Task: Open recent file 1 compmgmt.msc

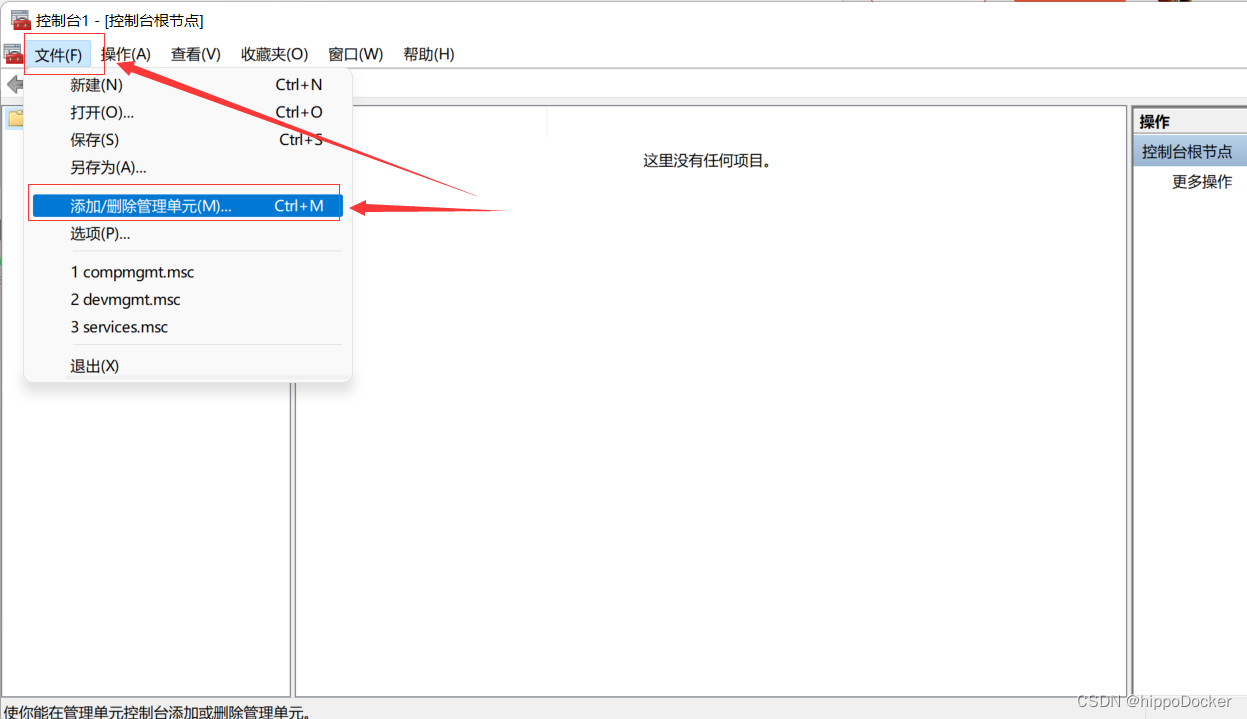Action: [x=132, y=271]
